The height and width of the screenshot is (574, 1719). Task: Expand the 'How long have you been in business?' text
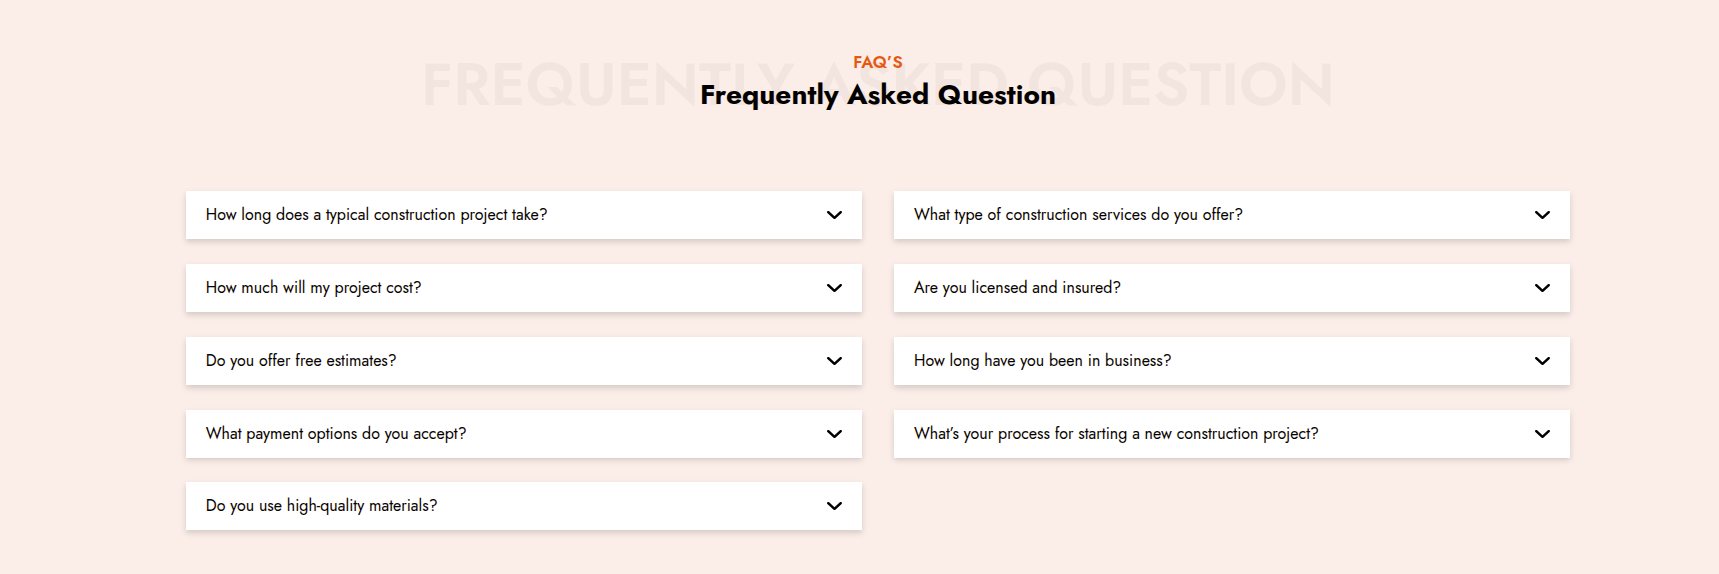coord(1042,361)
